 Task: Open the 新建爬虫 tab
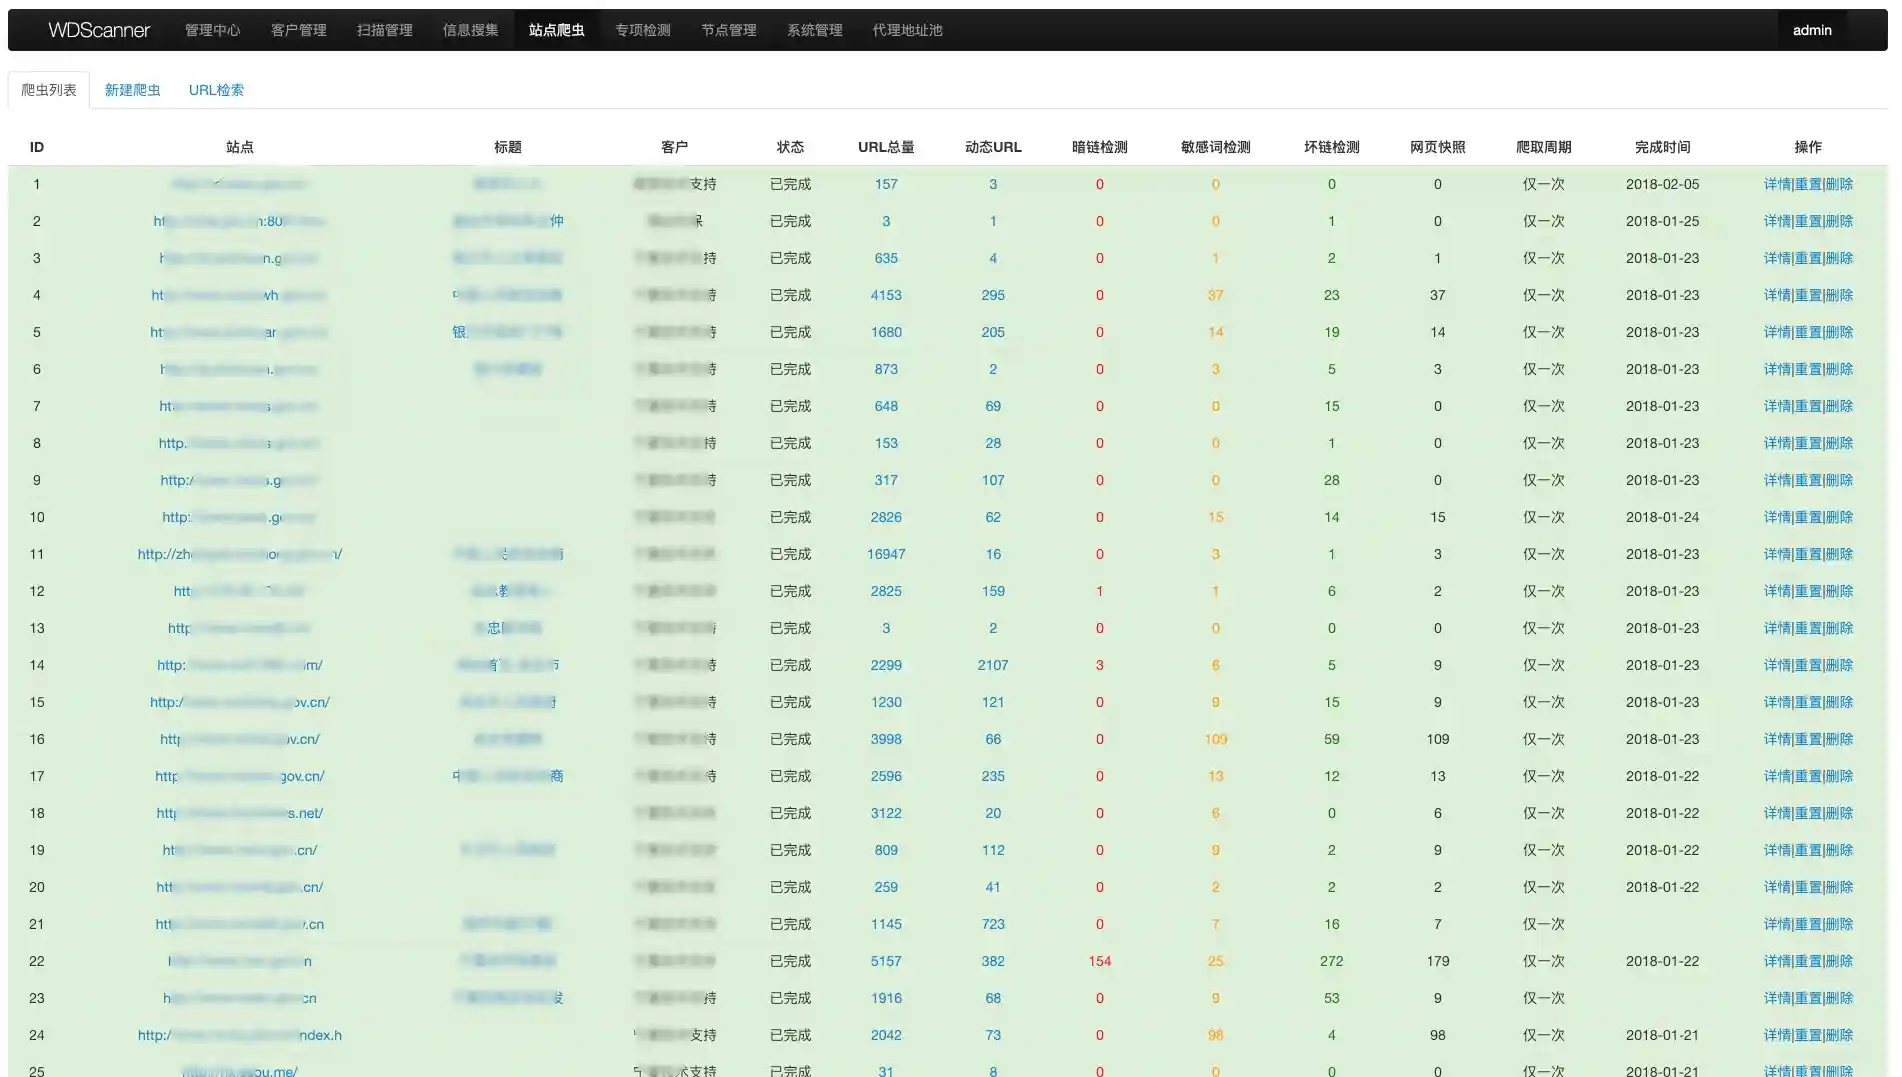(132, 90)
